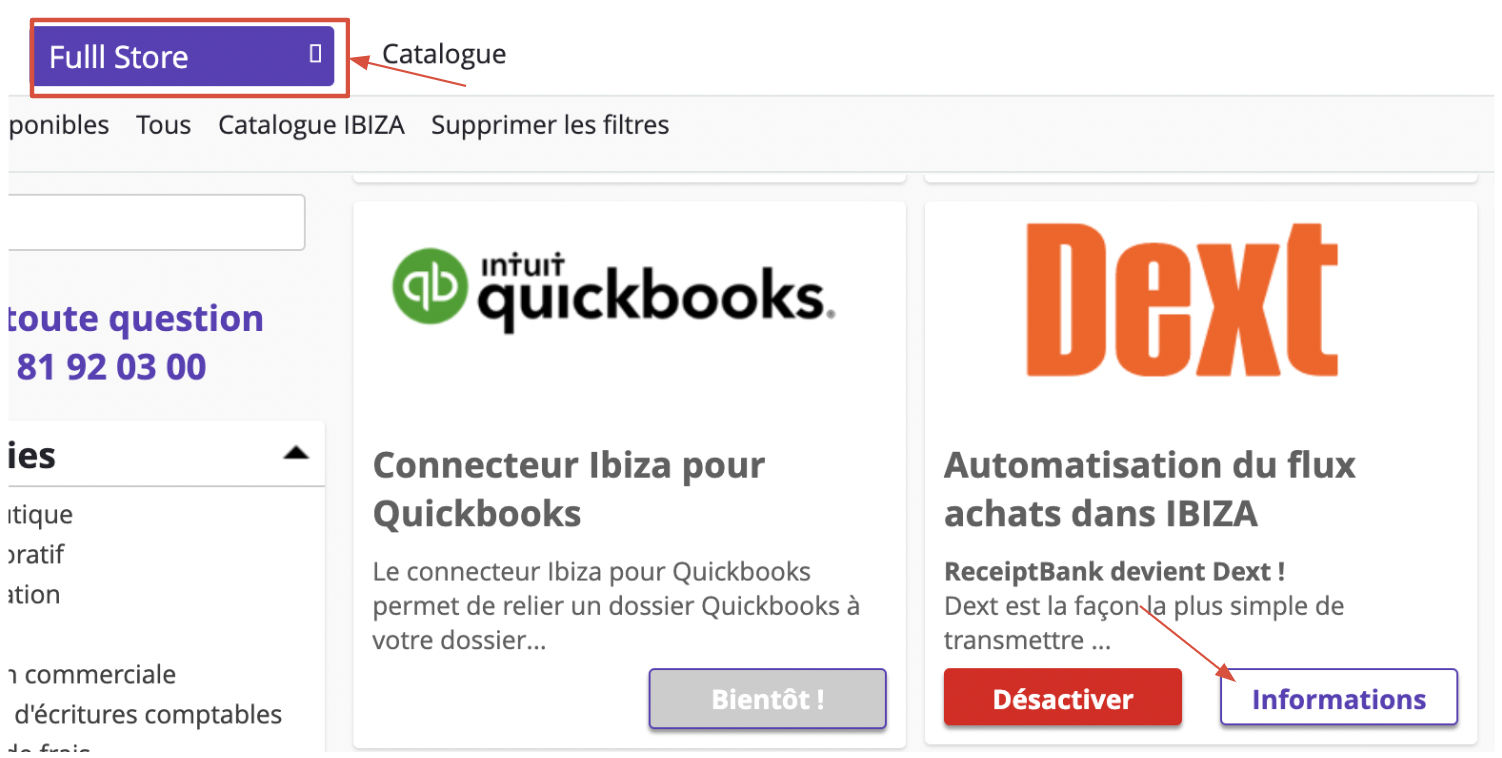Collapse the categories panel arrow

296,453
